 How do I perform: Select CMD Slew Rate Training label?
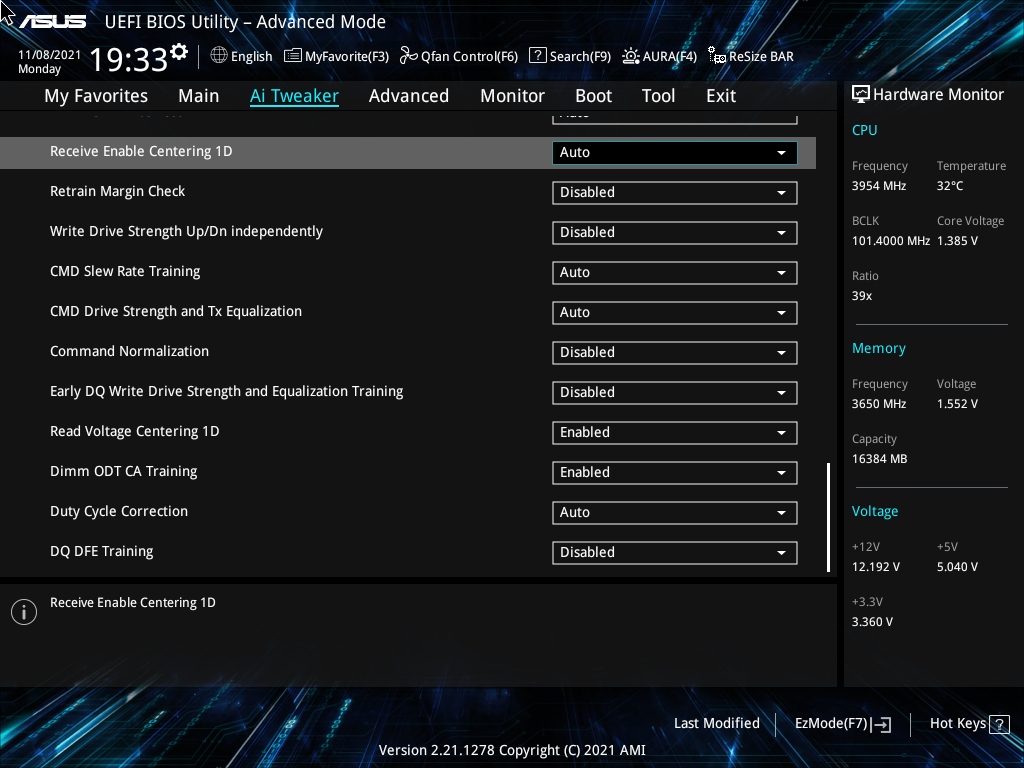(125, 272)
